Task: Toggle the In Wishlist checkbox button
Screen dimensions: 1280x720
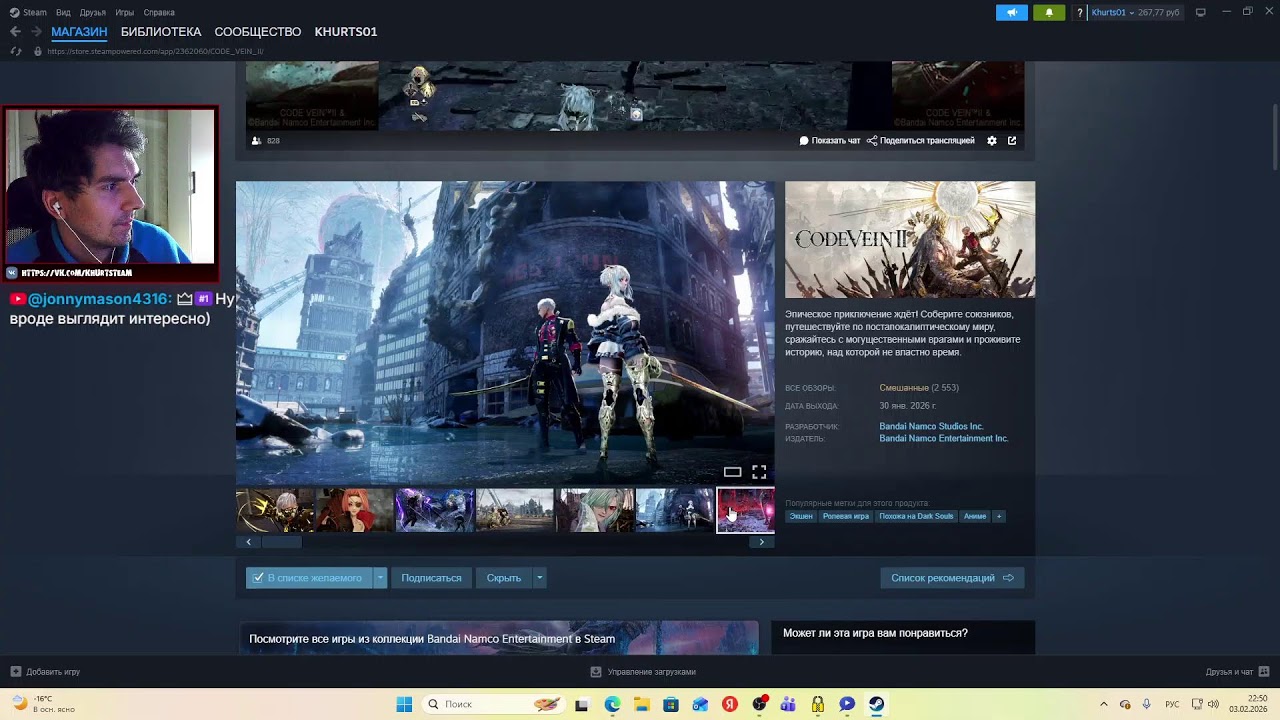Action: 309,578
